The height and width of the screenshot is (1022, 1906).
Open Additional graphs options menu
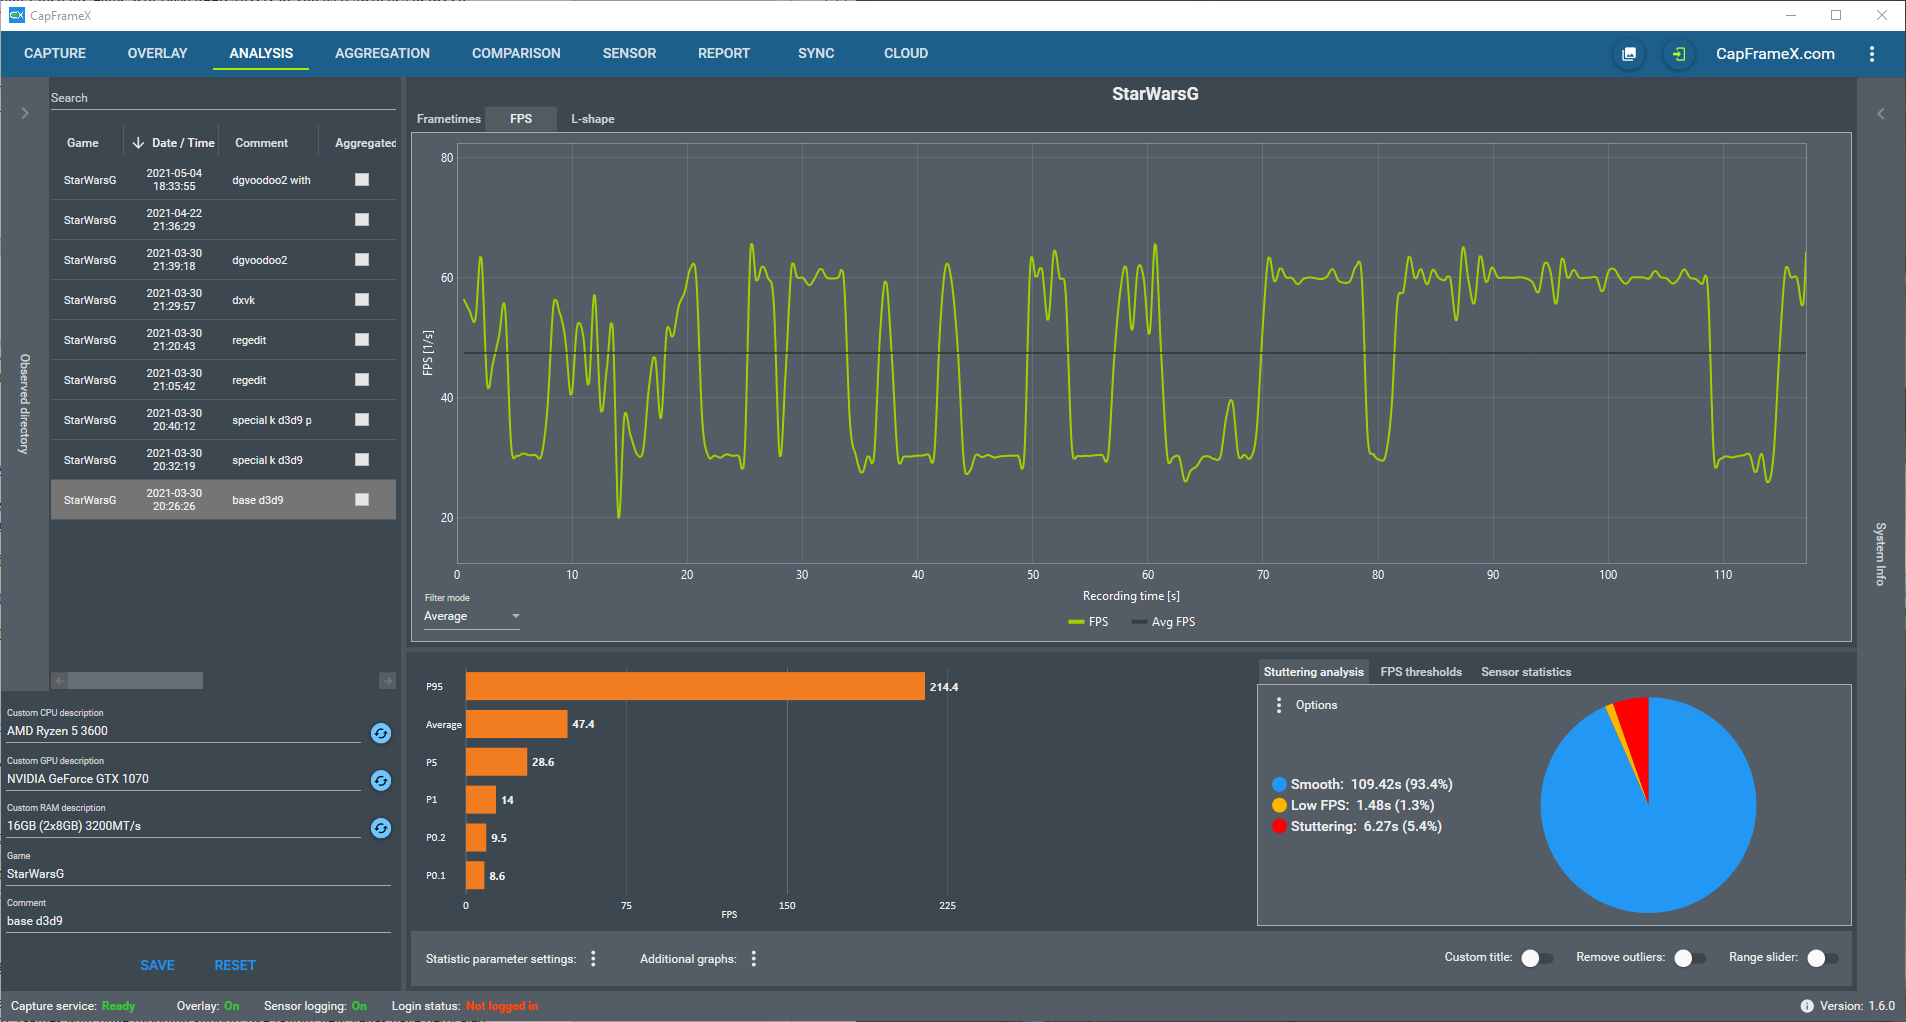(x=754, y=959)
